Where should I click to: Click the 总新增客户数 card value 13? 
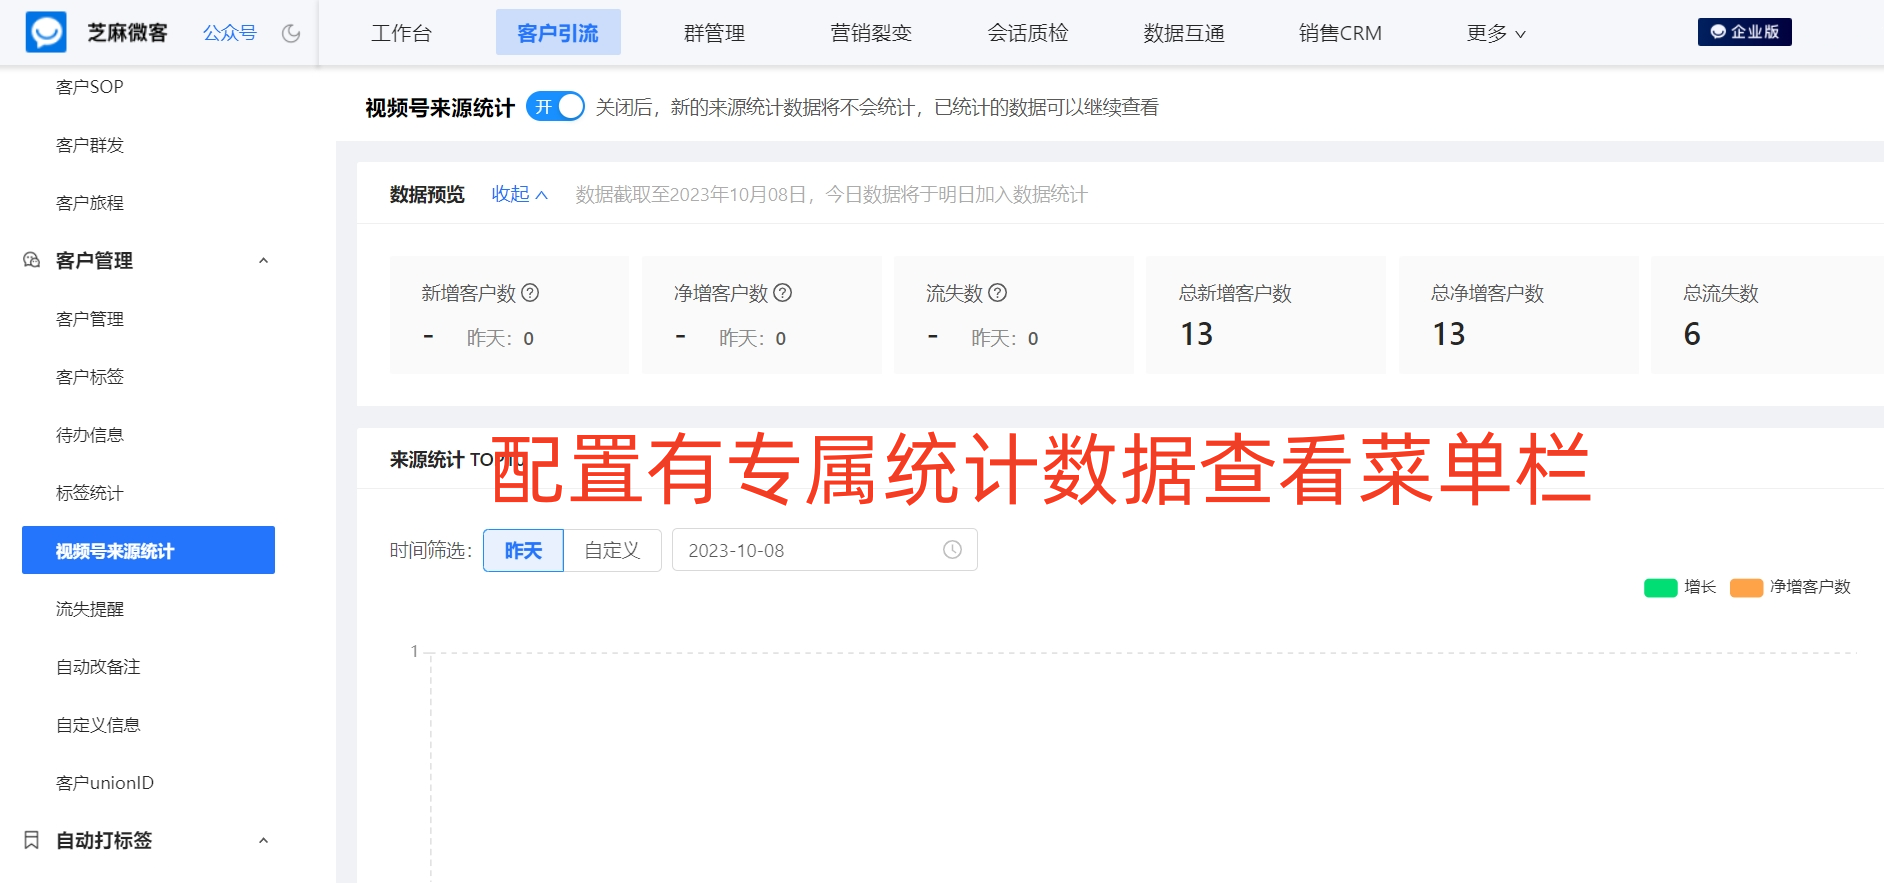coord(1196,334)
